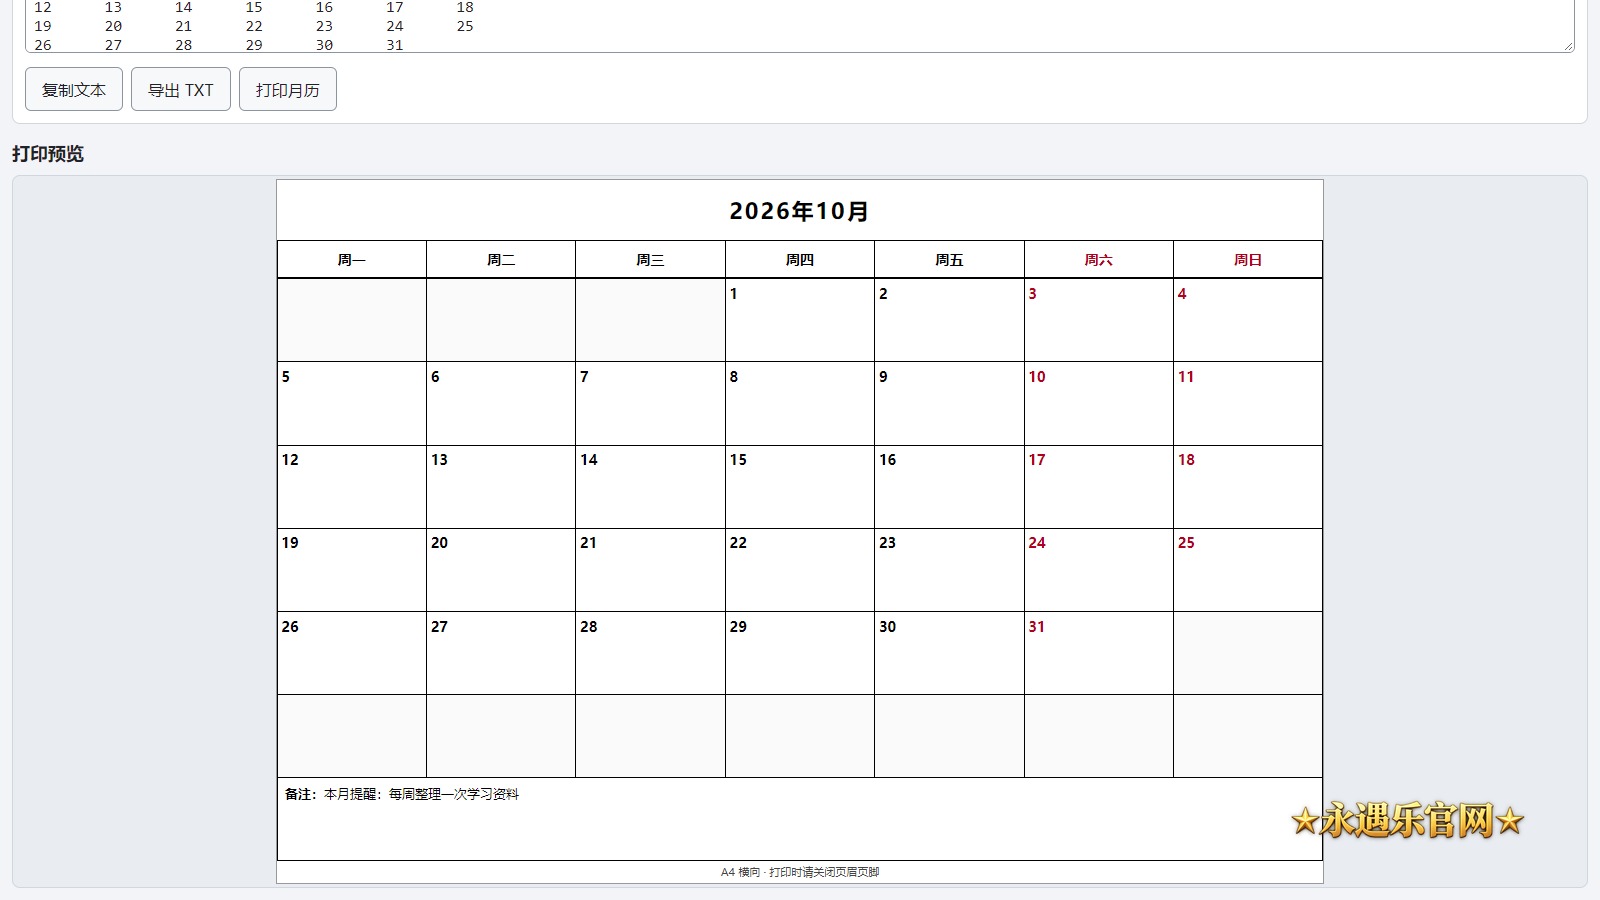Click the red 周日 column header
Screen dimensions: 1600x900
pyautogui.click(x=1248, y=260)
